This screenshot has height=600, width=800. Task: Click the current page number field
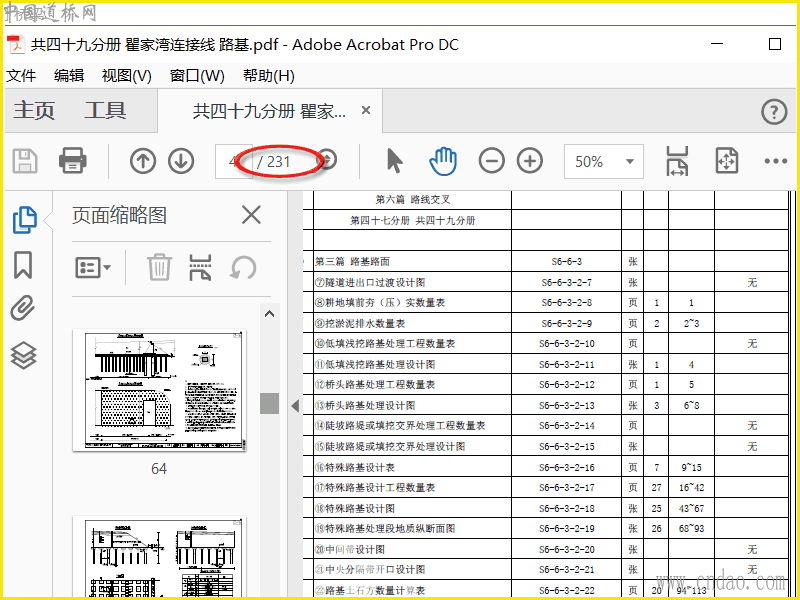click(x=233, y=162)
